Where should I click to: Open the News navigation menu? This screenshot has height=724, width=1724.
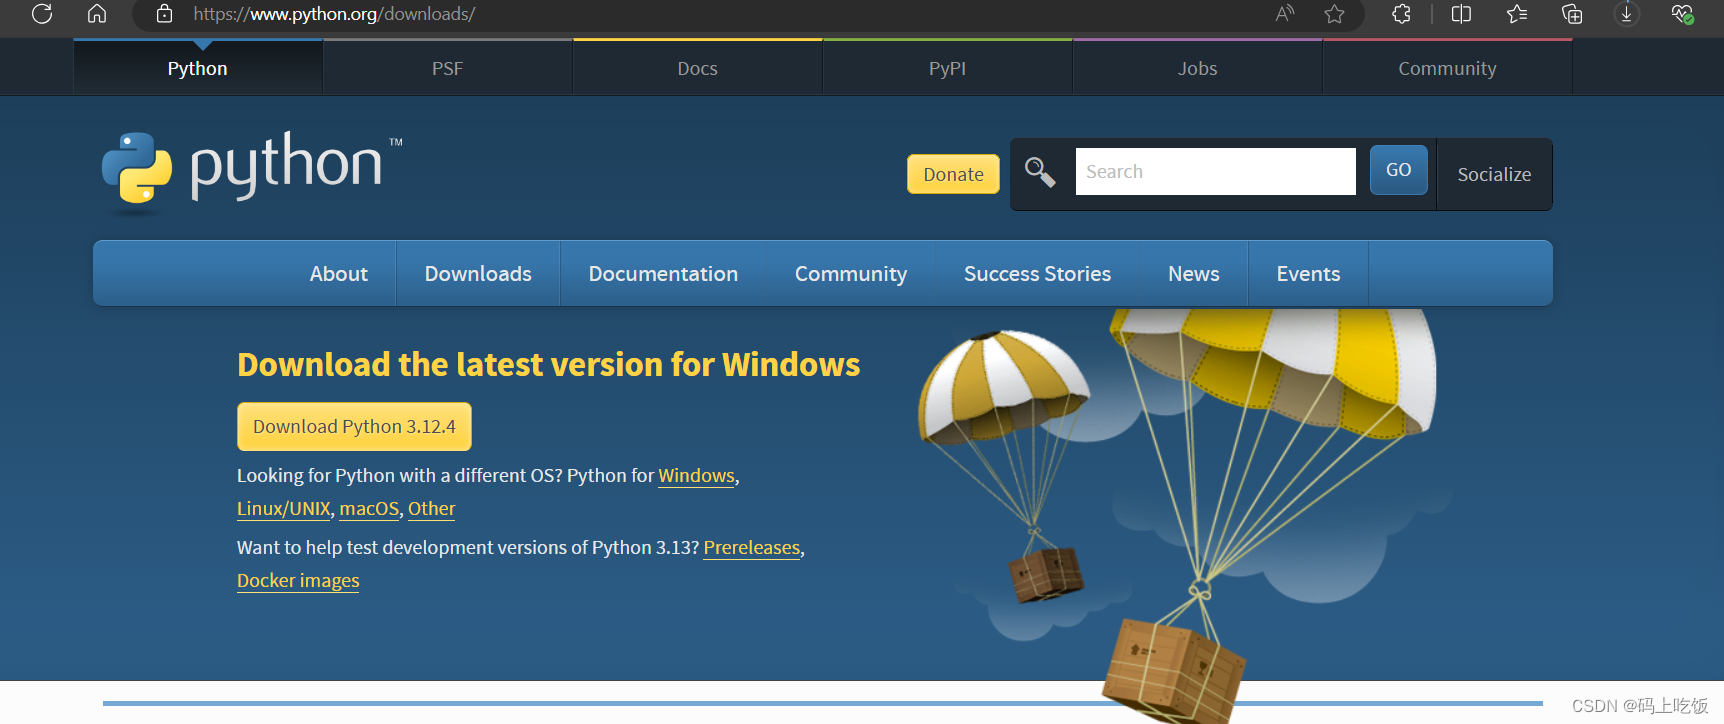click(x=1194, y=273)
